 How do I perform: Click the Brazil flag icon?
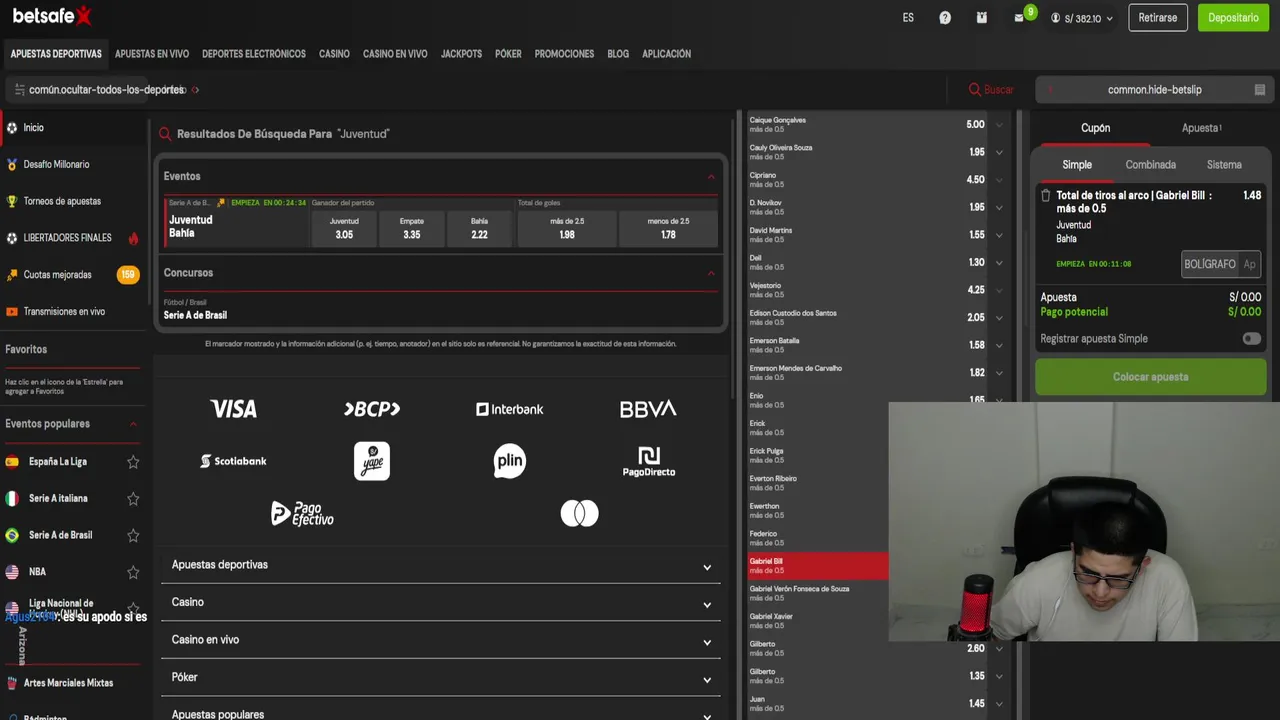point(12,535)
